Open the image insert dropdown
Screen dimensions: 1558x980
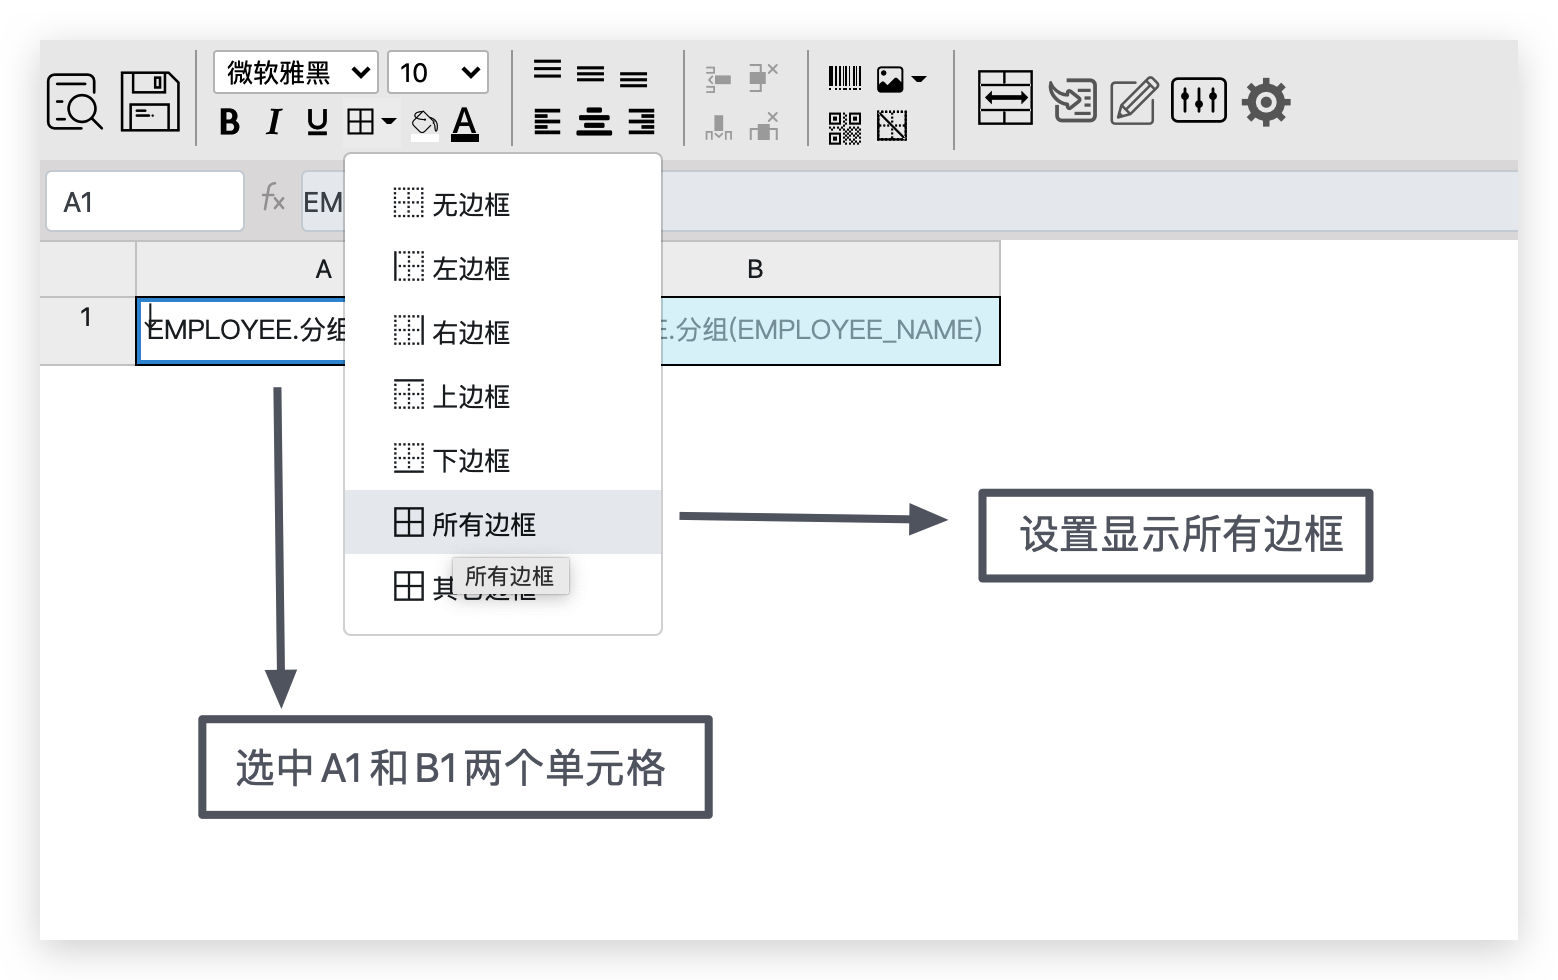click(x=901, y=79)
